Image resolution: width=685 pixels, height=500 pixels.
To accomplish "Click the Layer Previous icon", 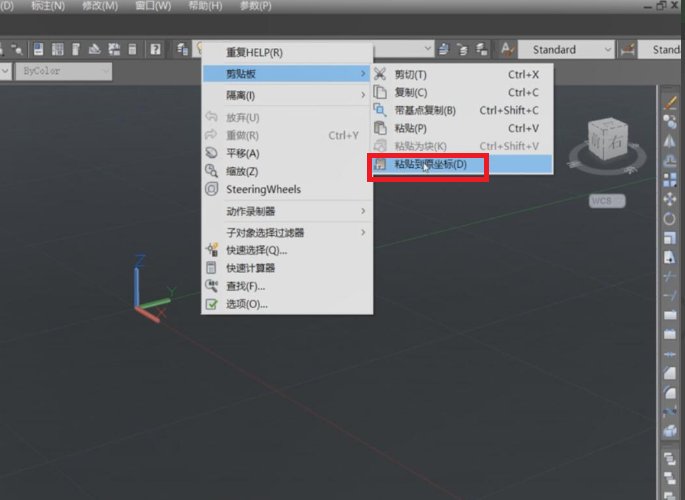I will pos(463,49).
